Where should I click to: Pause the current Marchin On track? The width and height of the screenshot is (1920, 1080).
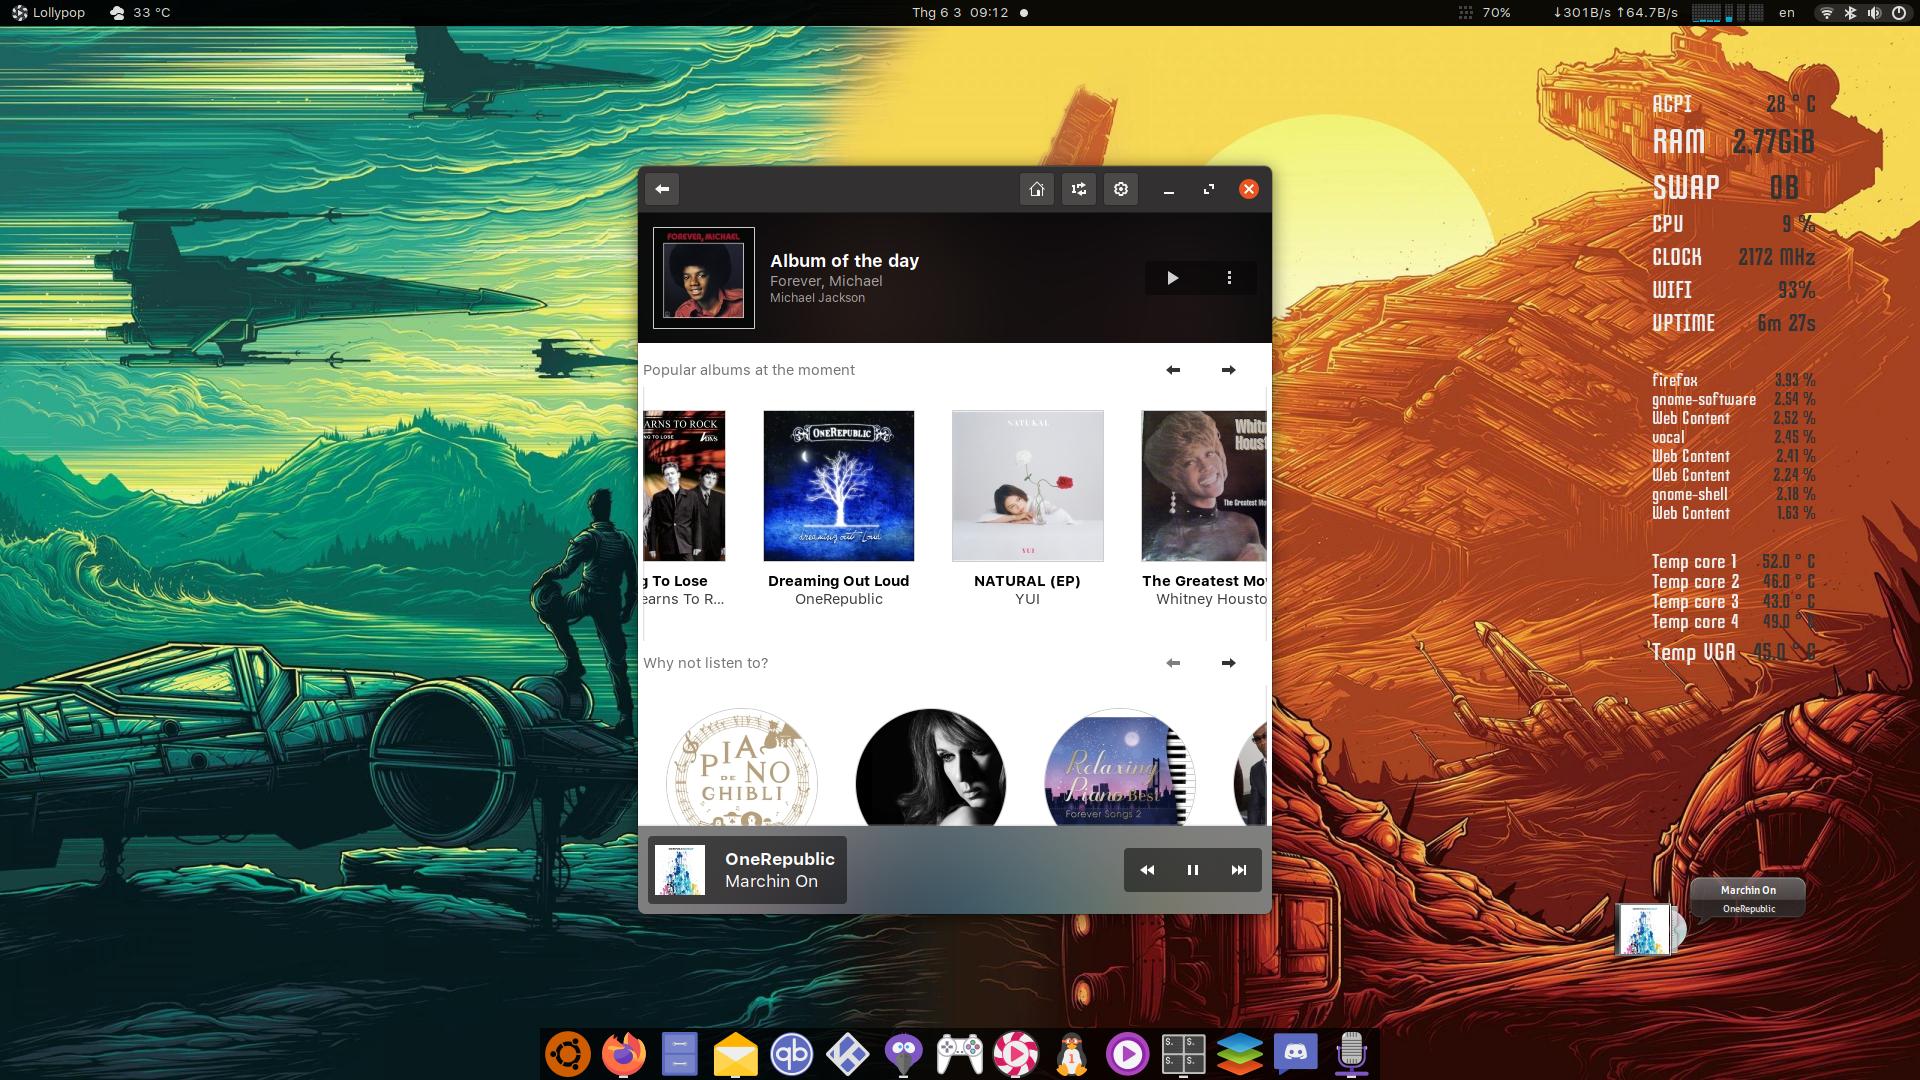pos(1193,870)
